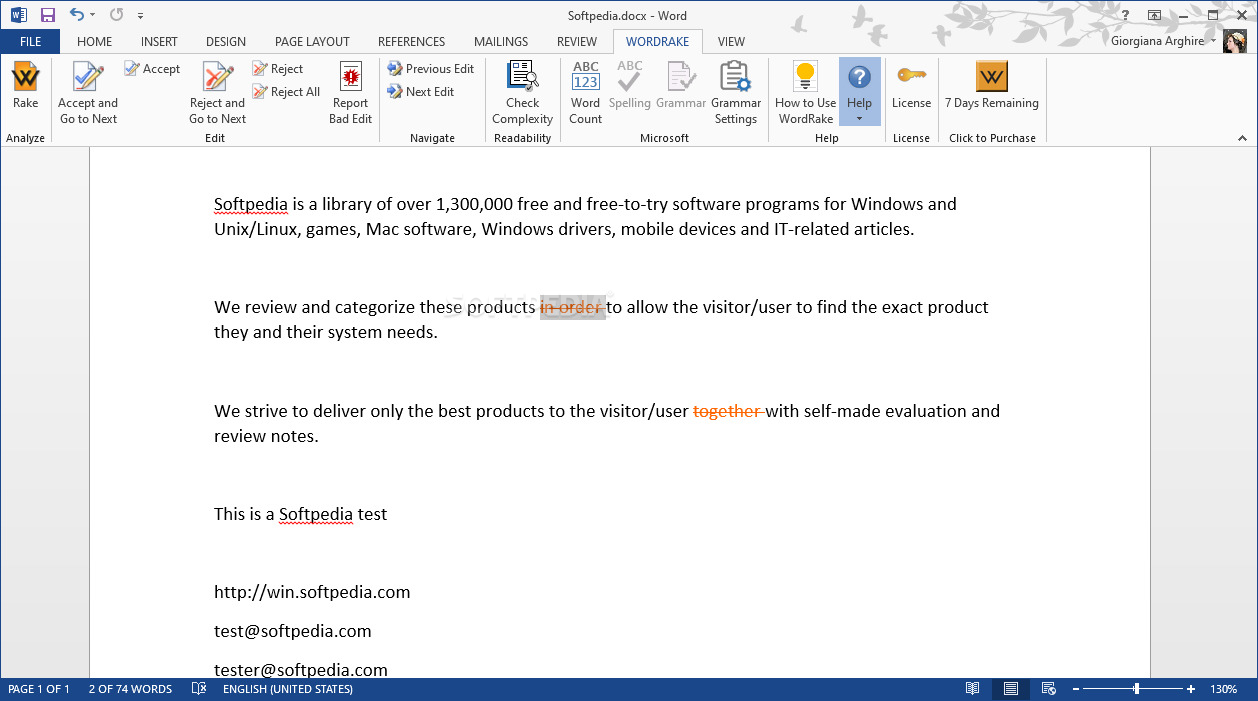Accept the current edit
Screen dimensions: 1258x701
point(152,69)
